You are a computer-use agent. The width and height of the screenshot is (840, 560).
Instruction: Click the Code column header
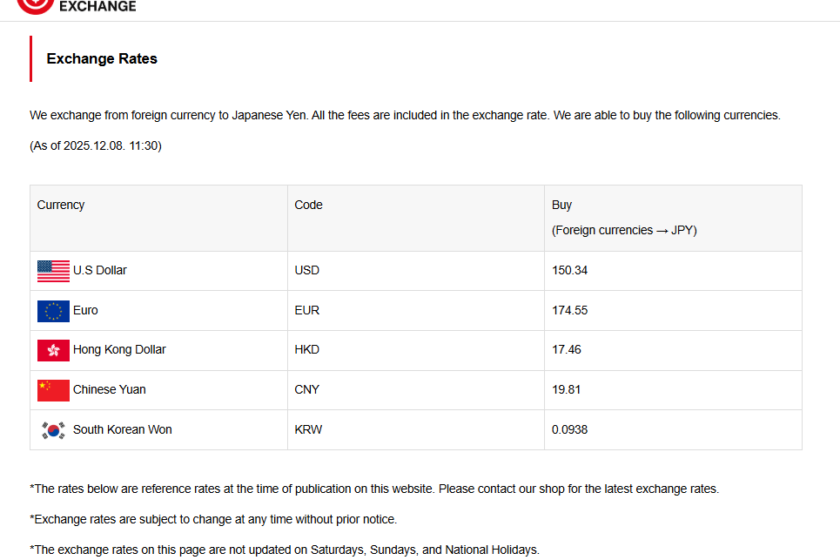[x=308, y=205]
